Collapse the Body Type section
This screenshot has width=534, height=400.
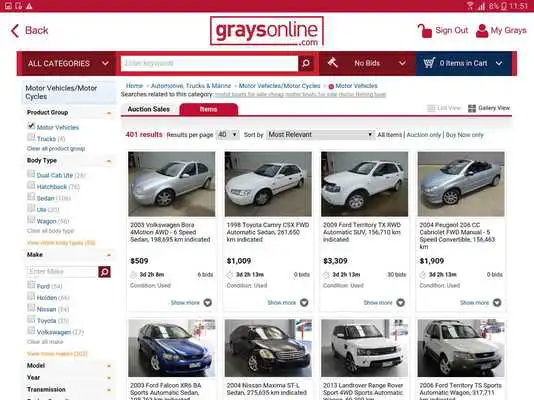click(109, 161)
